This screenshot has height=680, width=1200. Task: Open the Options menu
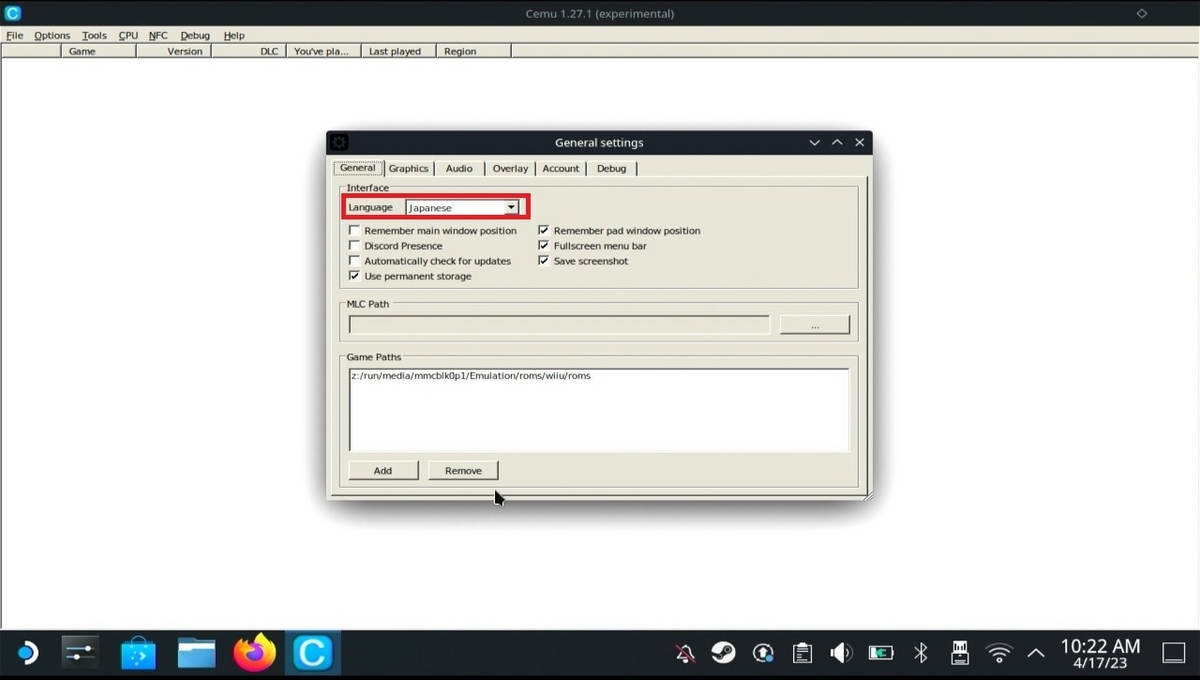(x=52, y=35)
